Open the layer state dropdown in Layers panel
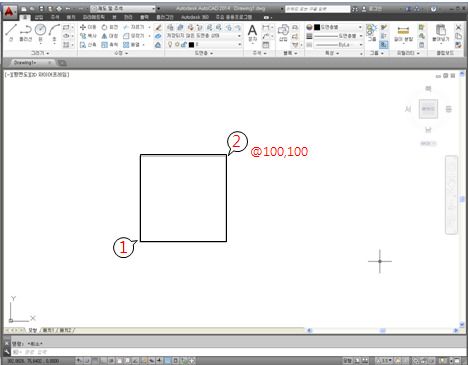 pyautogui.click(x=204, y=36)
